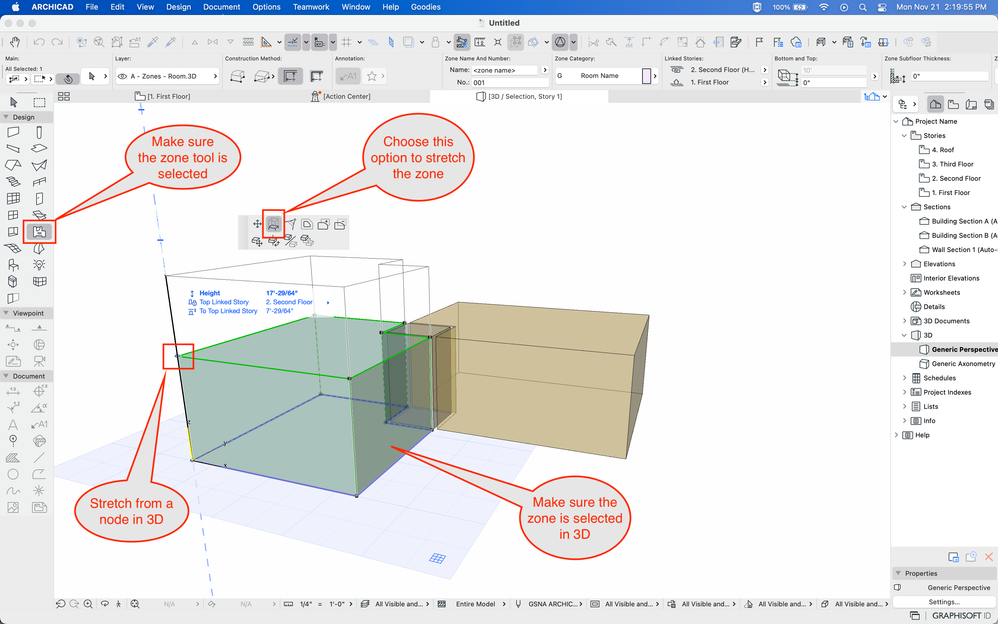Select the Zone tool in the toolbox

click(39, 232)
